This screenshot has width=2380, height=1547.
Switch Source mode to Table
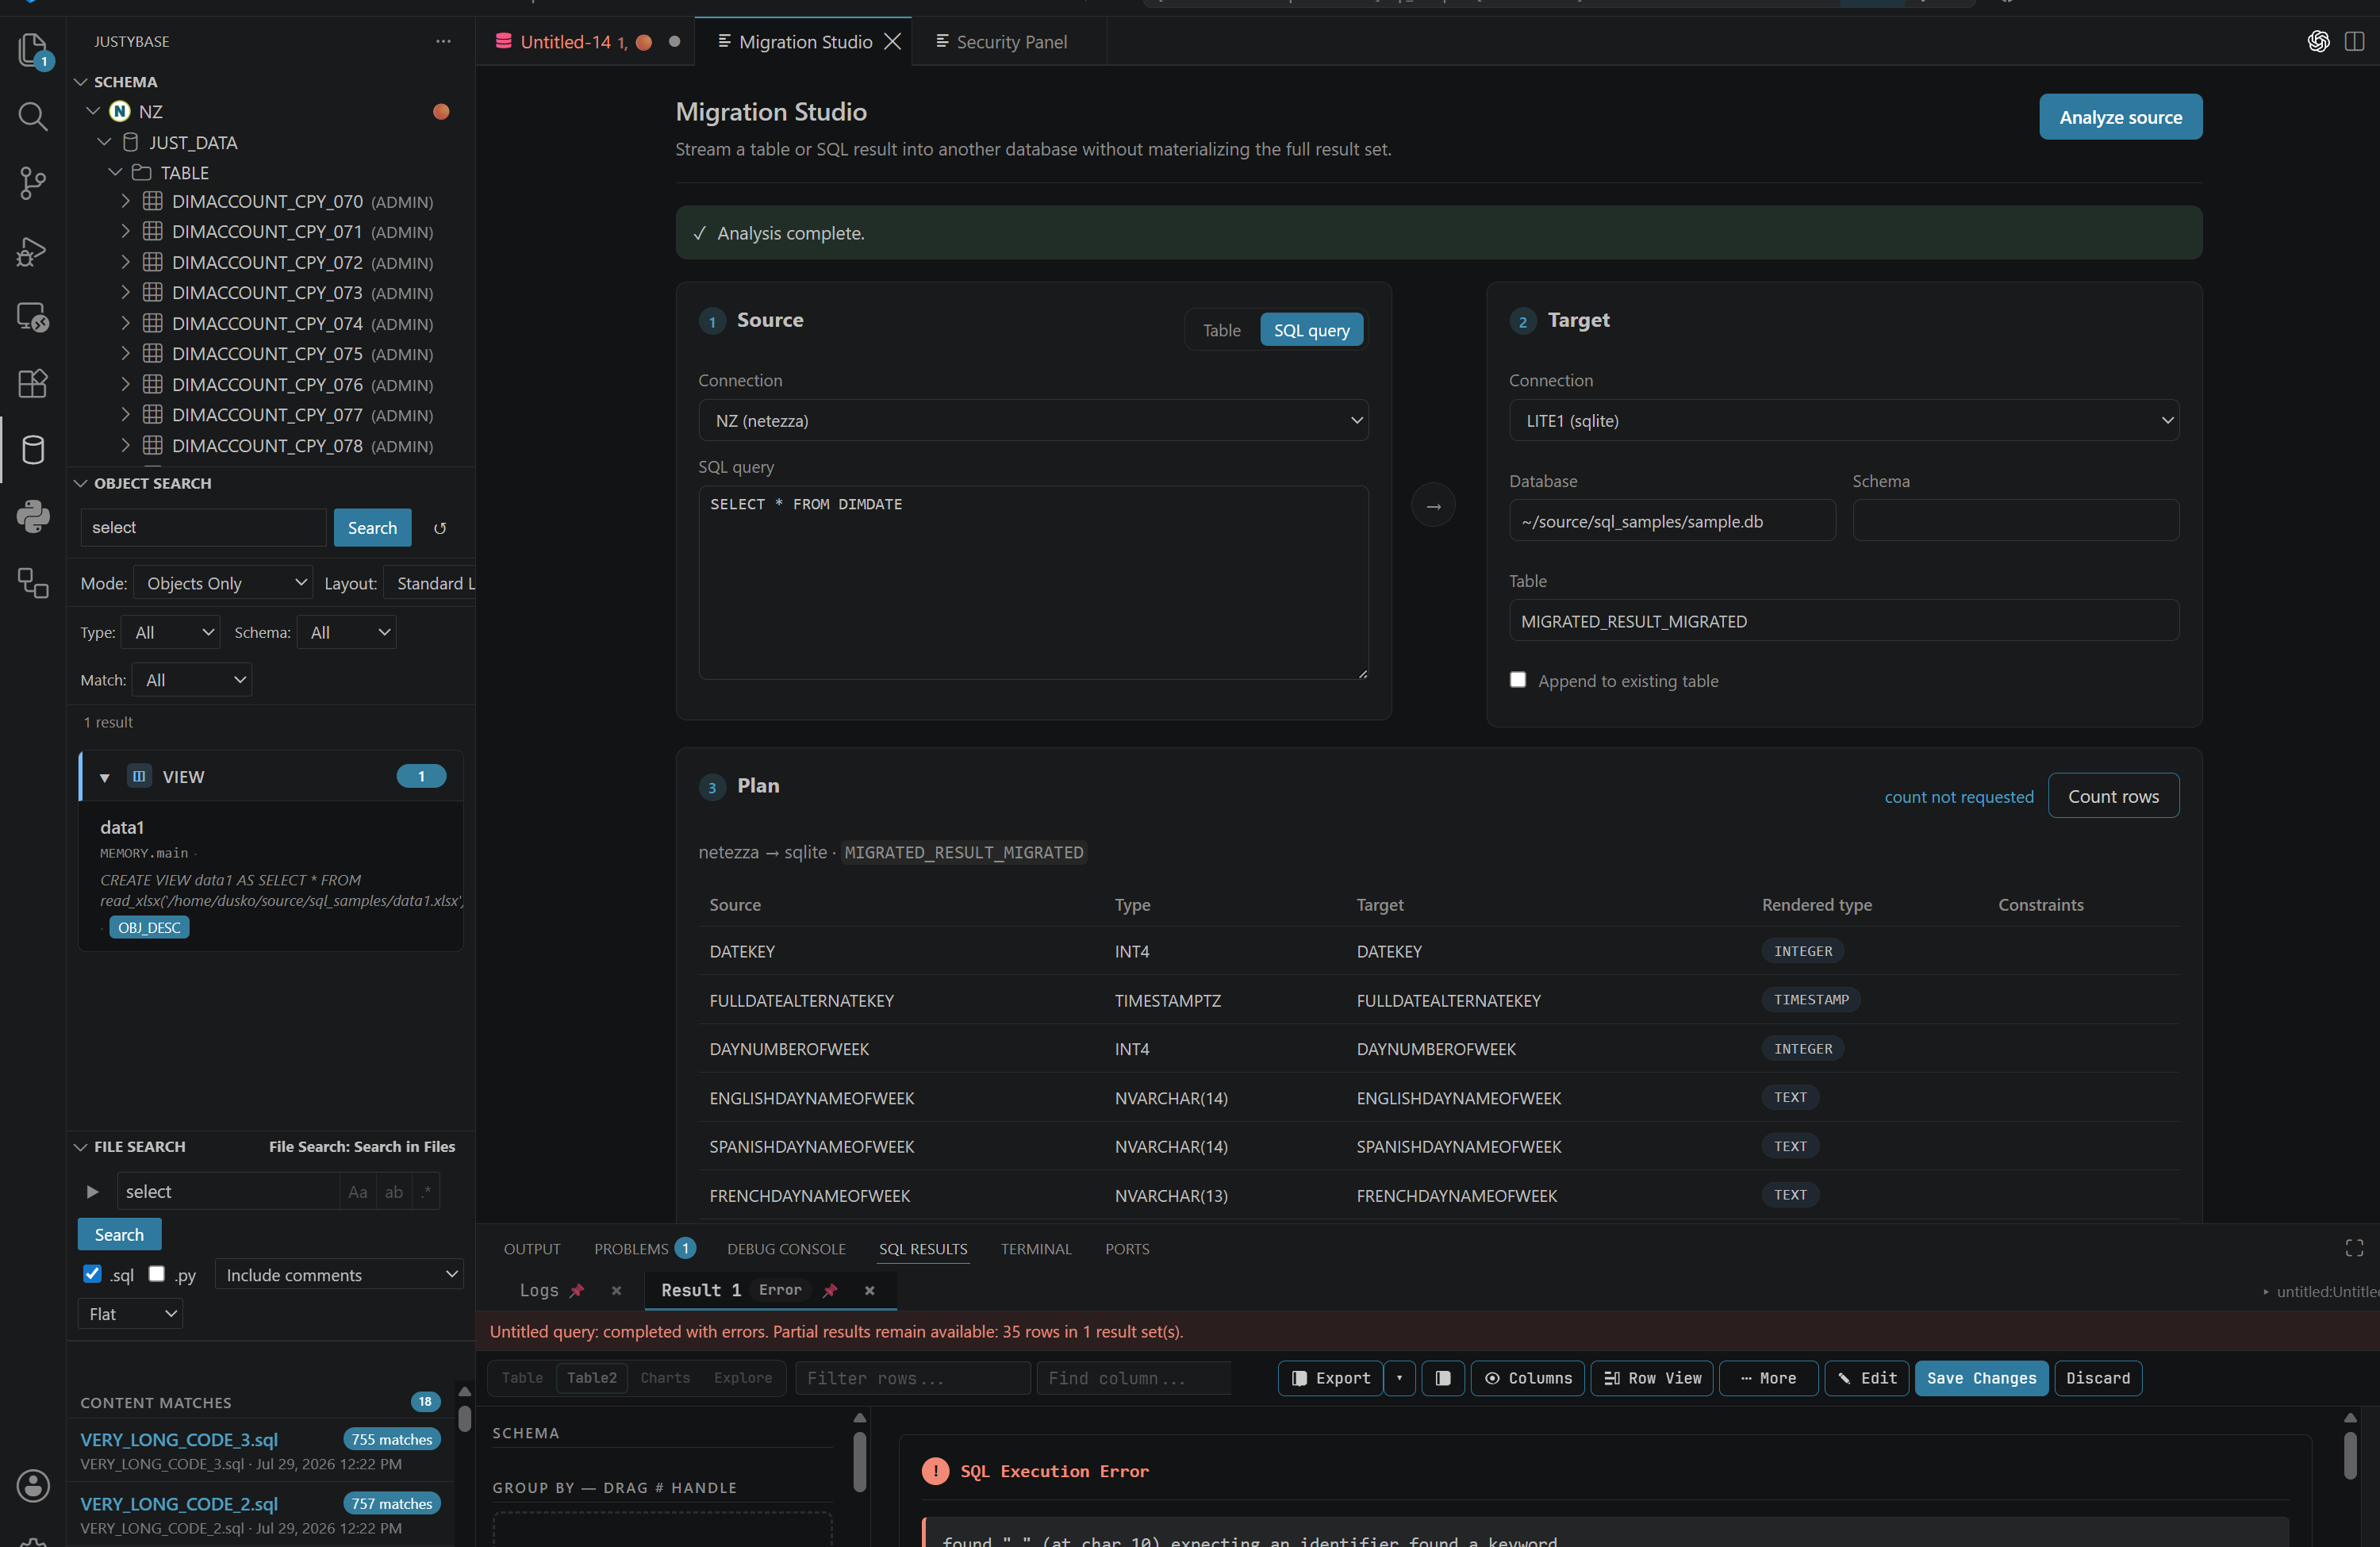click(x=1221, y=330)
